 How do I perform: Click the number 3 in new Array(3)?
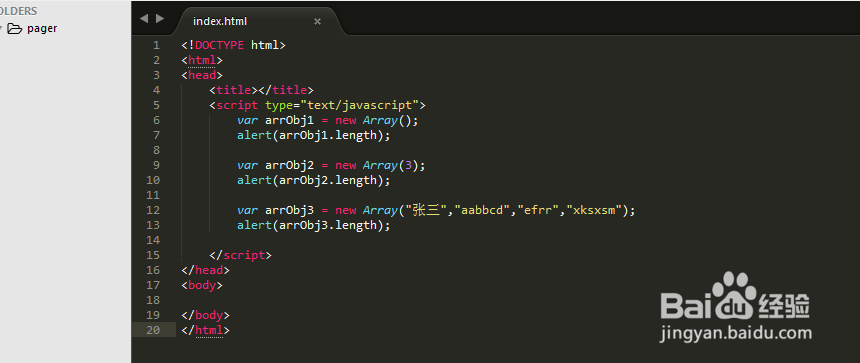[408, 165]
